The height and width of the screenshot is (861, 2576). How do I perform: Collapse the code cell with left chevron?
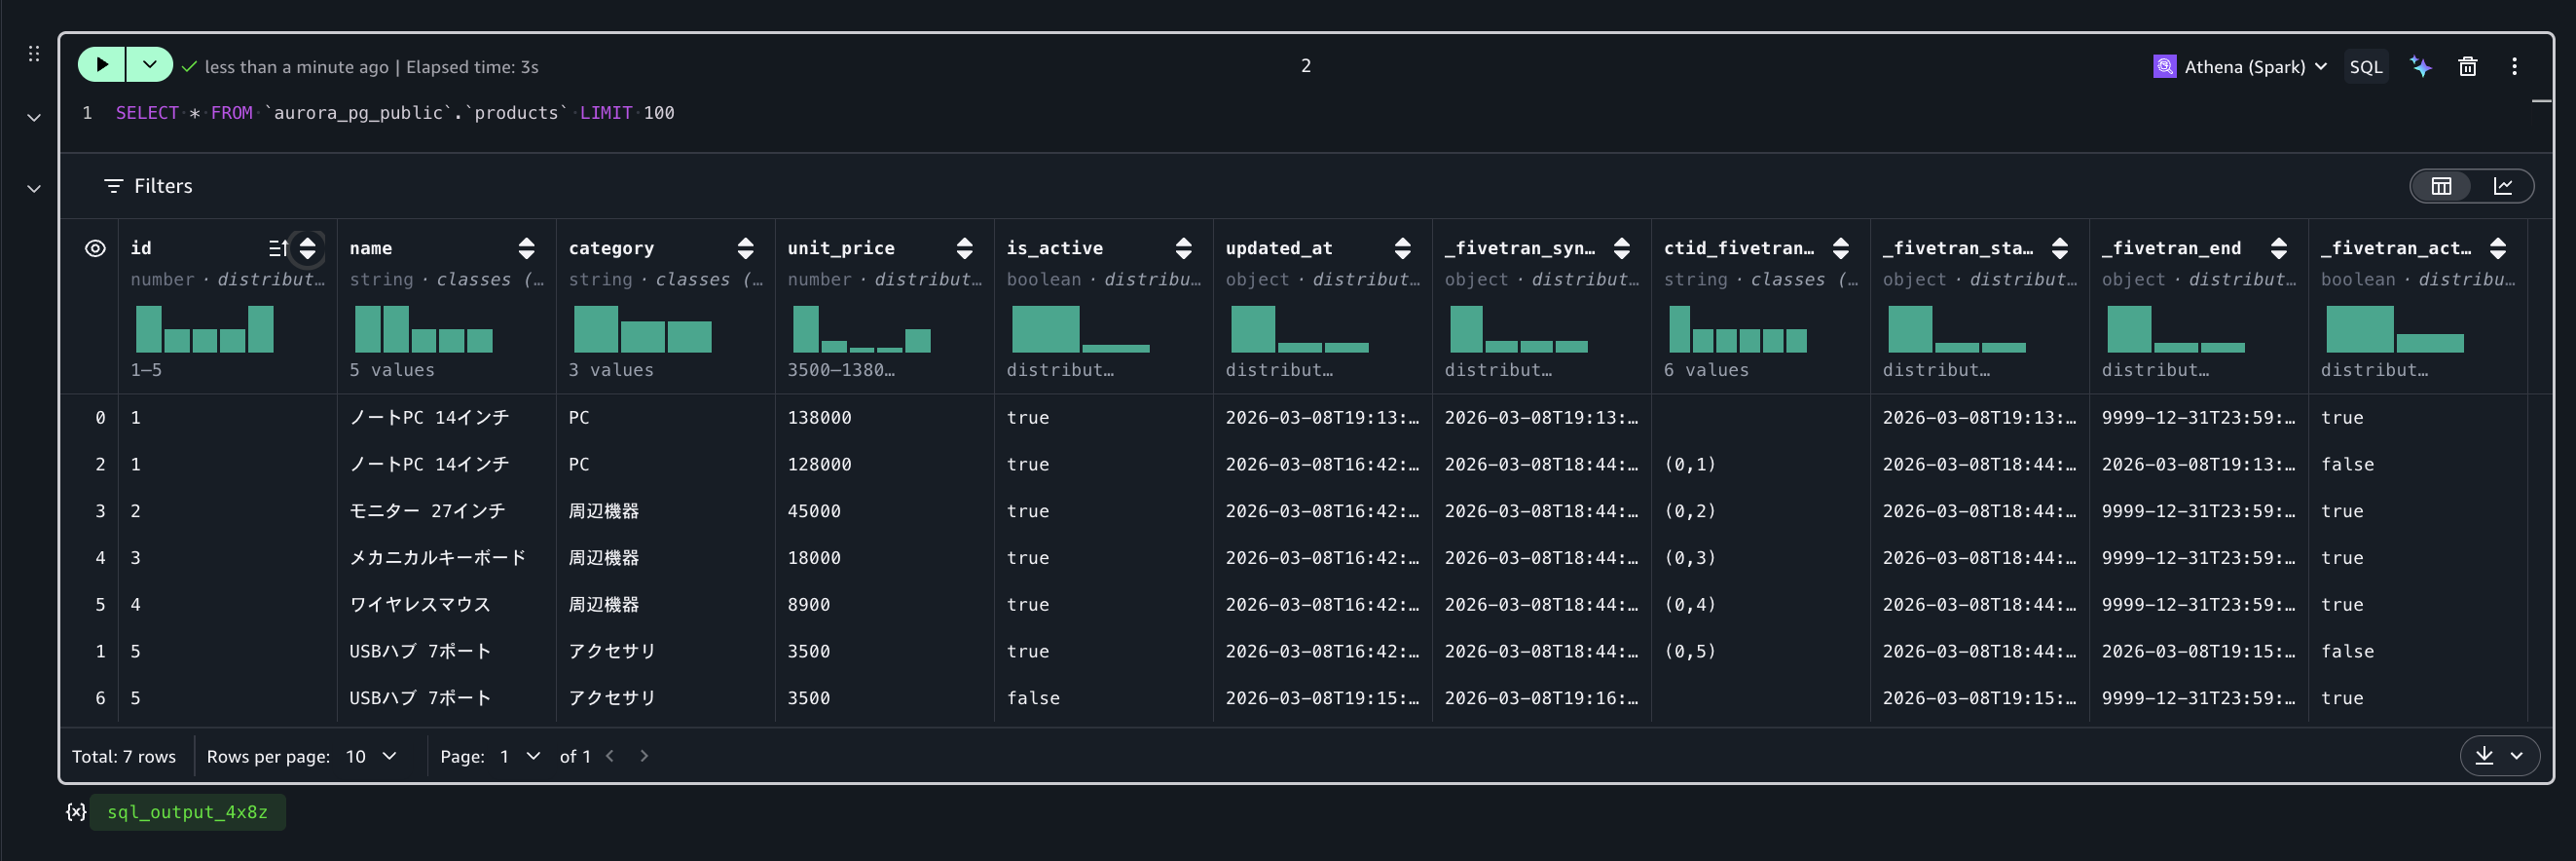(34, 118)
